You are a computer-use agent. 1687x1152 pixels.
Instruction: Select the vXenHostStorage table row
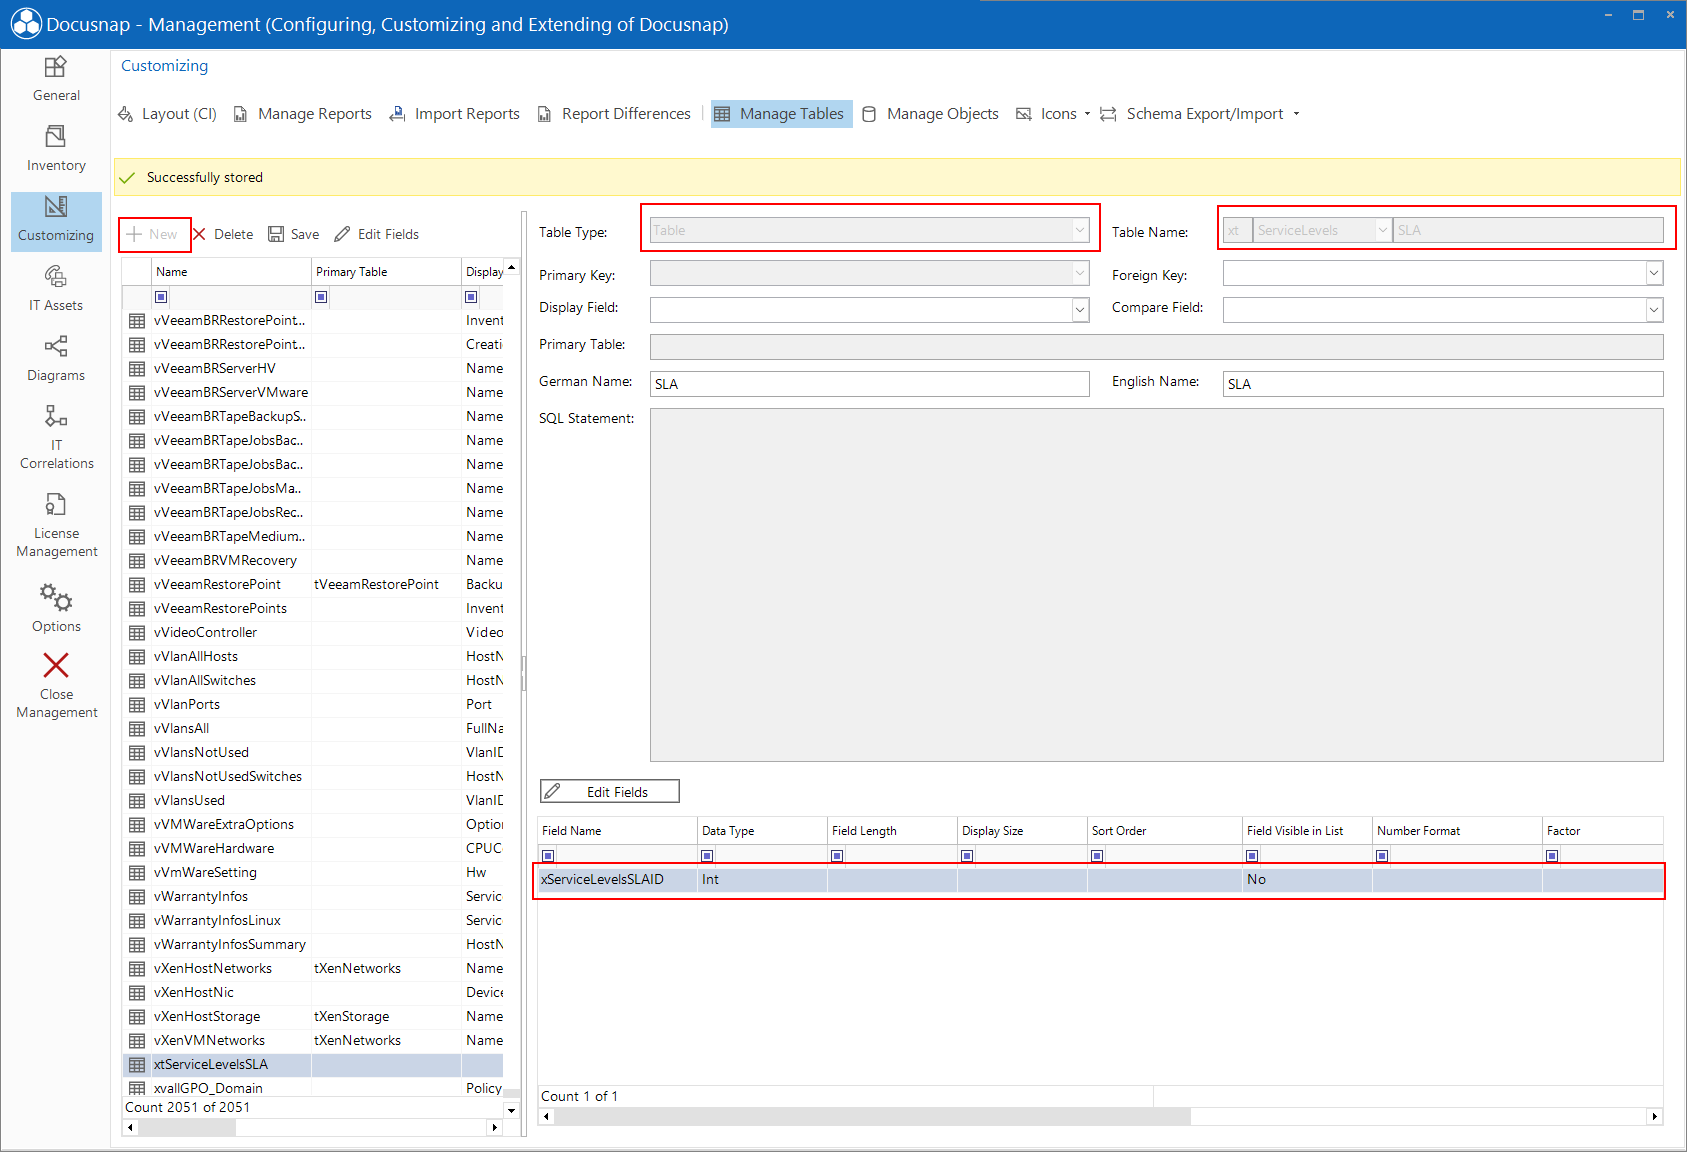point(313,1016)
